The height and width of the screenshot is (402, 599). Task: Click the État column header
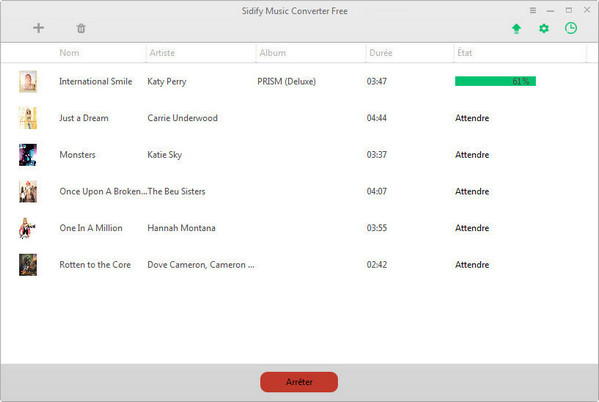[465, 53]
